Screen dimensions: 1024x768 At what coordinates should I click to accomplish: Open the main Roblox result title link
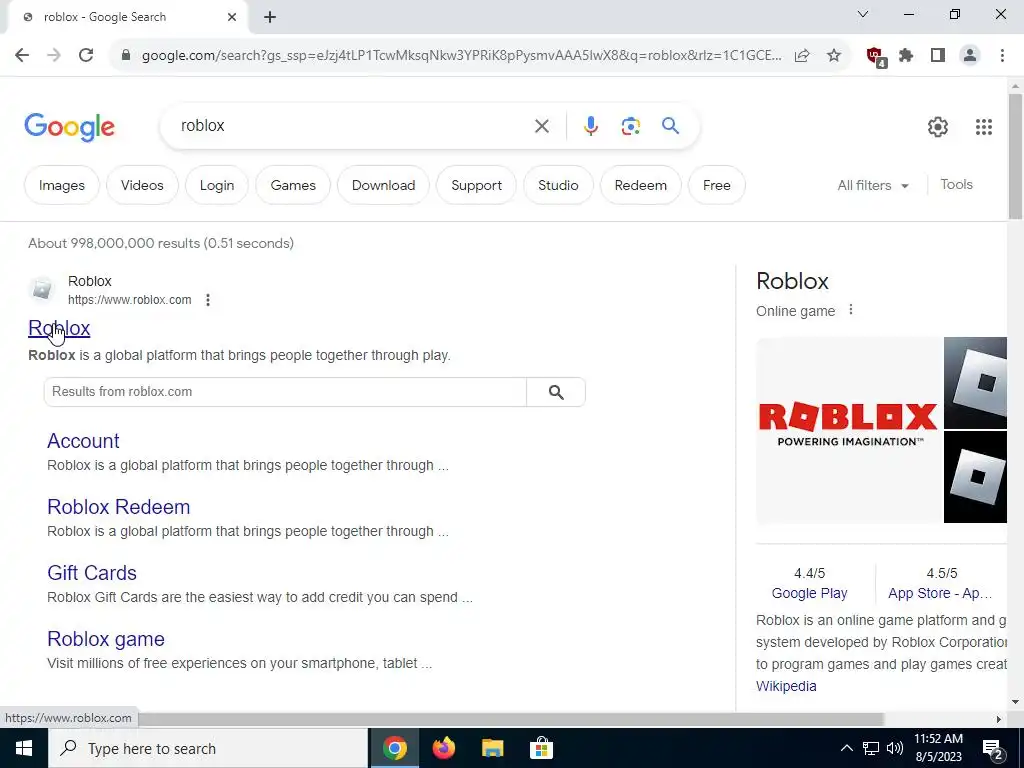click(59, 328)
